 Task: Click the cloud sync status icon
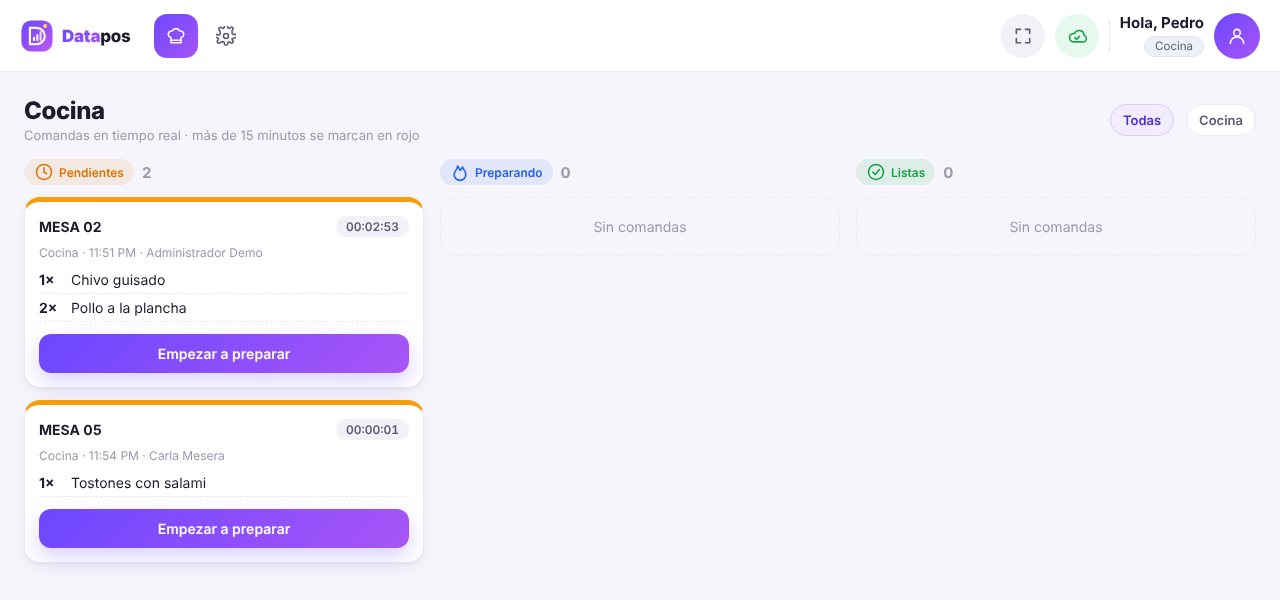pos(1077,36)
